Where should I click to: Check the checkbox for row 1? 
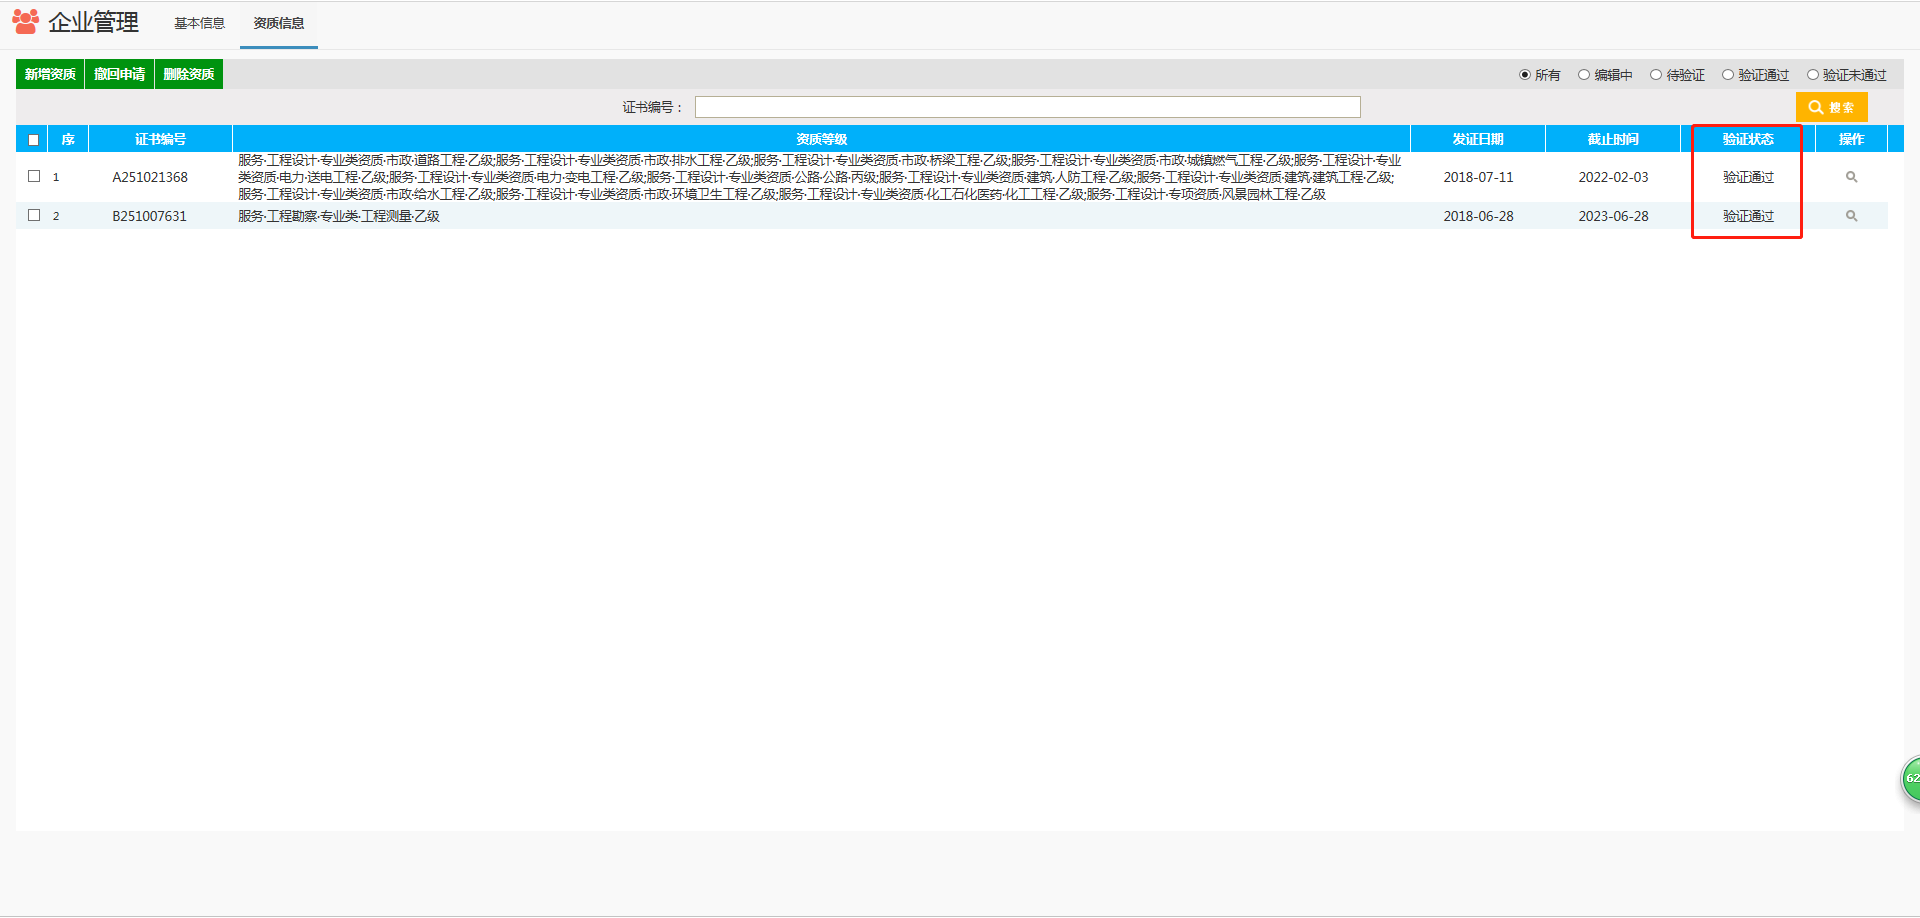(x=34, y=176)
